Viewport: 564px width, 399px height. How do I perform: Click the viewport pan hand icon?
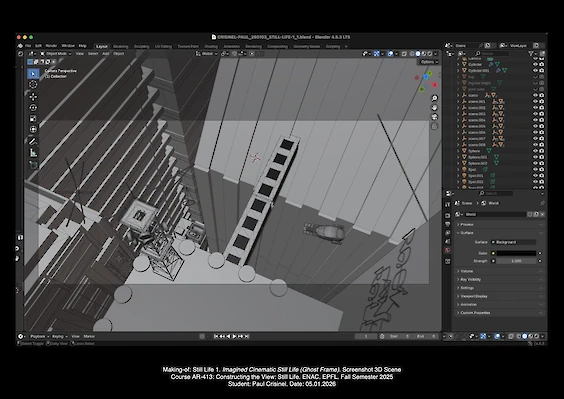435,108
